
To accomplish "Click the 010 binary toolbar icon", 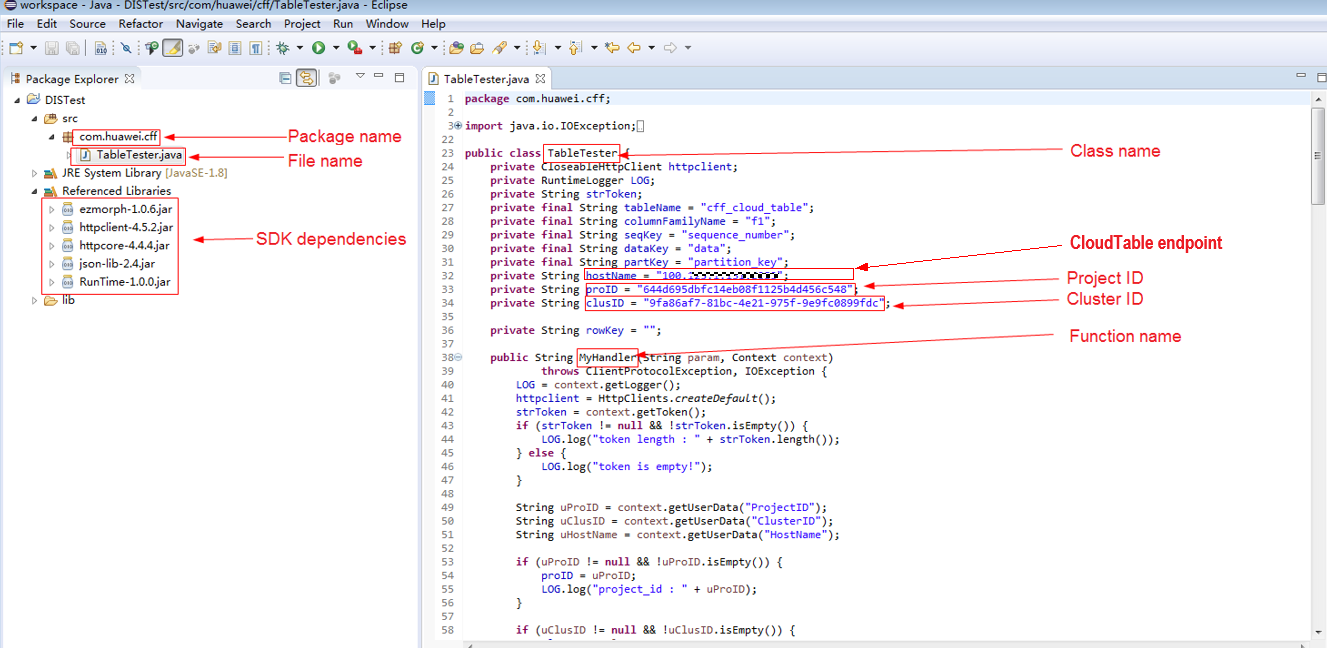I will point(101,48).
